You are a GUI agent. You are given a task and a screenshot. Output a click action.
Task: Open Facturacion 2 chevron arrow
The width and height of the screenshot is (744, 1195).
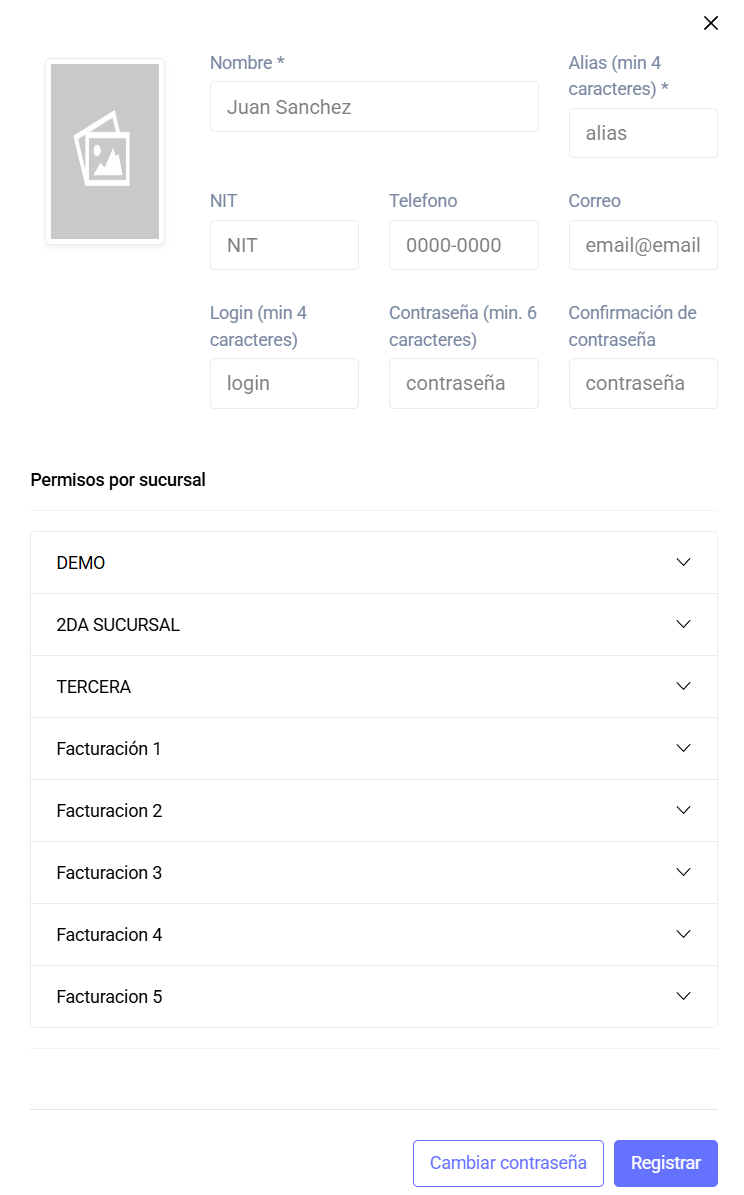click(x=683, y=810)
